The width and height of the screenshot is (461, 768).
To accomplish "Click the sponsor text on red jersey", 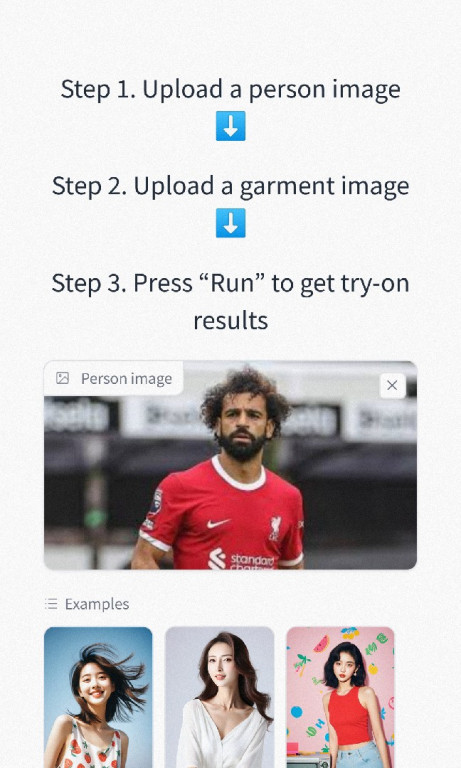I will tap(252, 561).
